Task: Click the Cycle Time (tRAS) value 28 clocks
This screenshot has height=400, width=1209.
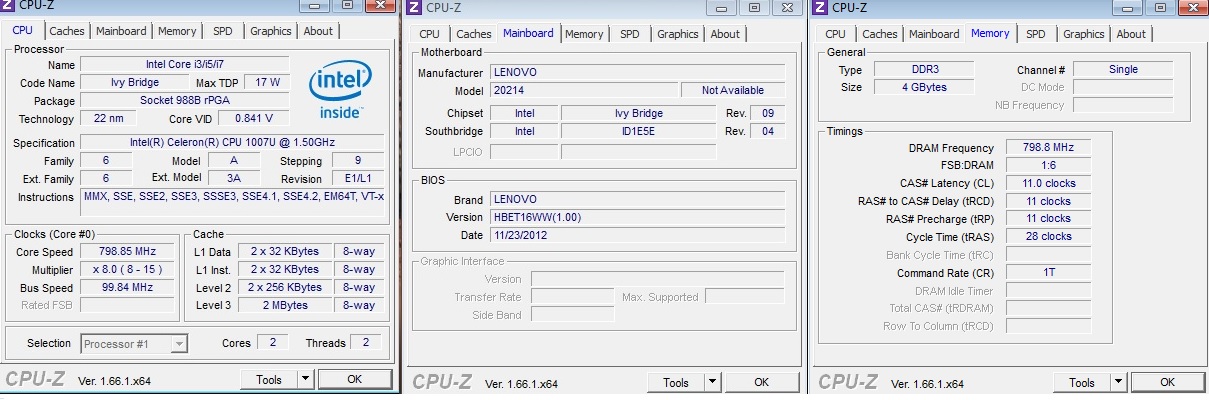Action: (1048, 236)
